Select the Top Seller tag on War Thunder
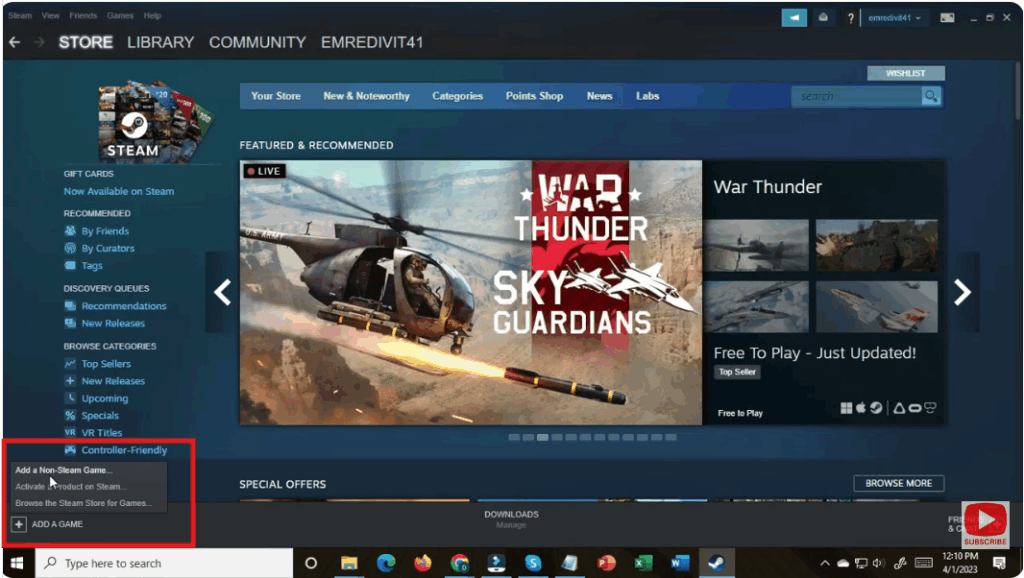The height and width of the screenshot is (578, 1024). [736, 371]
